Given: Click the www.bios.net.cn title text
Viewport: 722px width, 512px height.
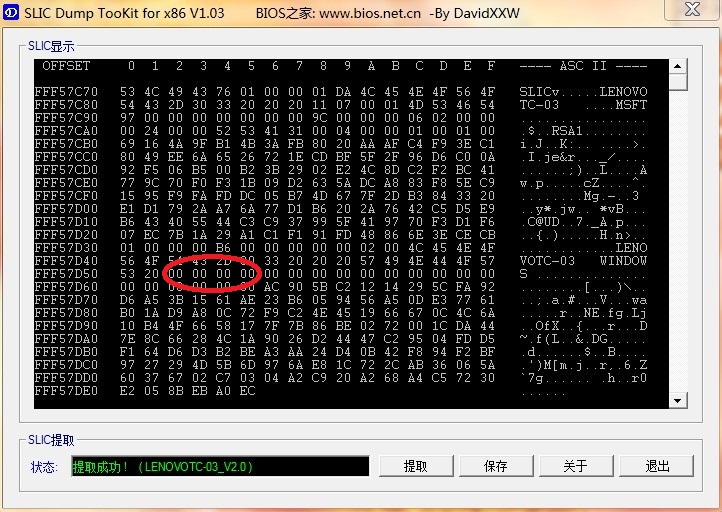Looking at the screenshot, I should click(370, 13).
